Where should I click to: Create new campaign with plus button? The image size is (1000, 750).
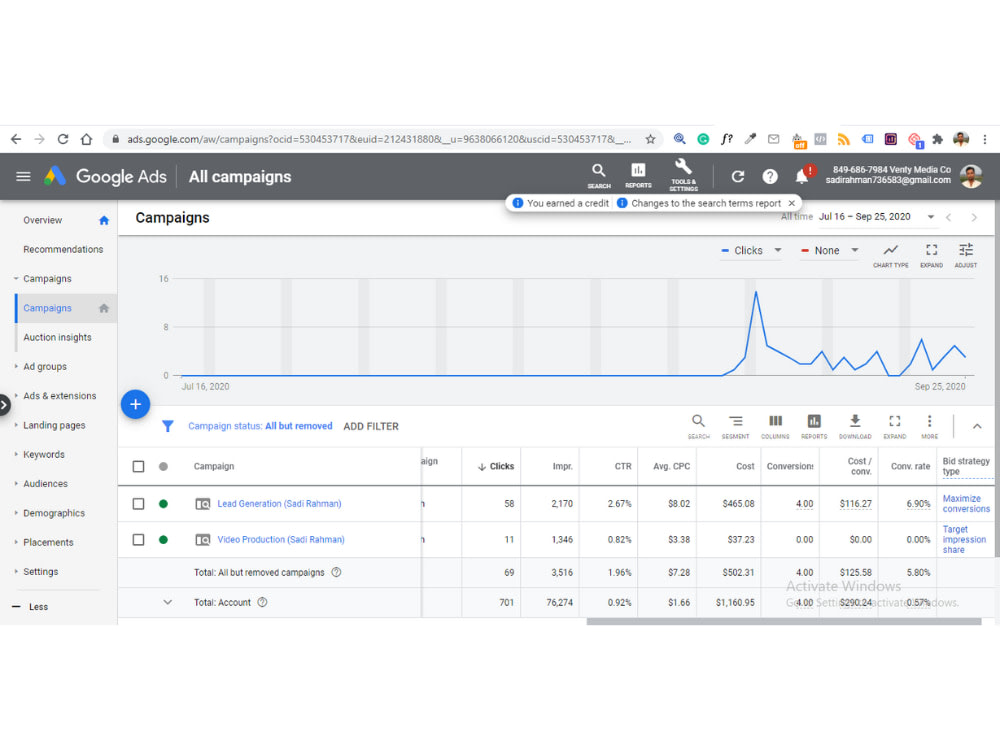[135, 404]
